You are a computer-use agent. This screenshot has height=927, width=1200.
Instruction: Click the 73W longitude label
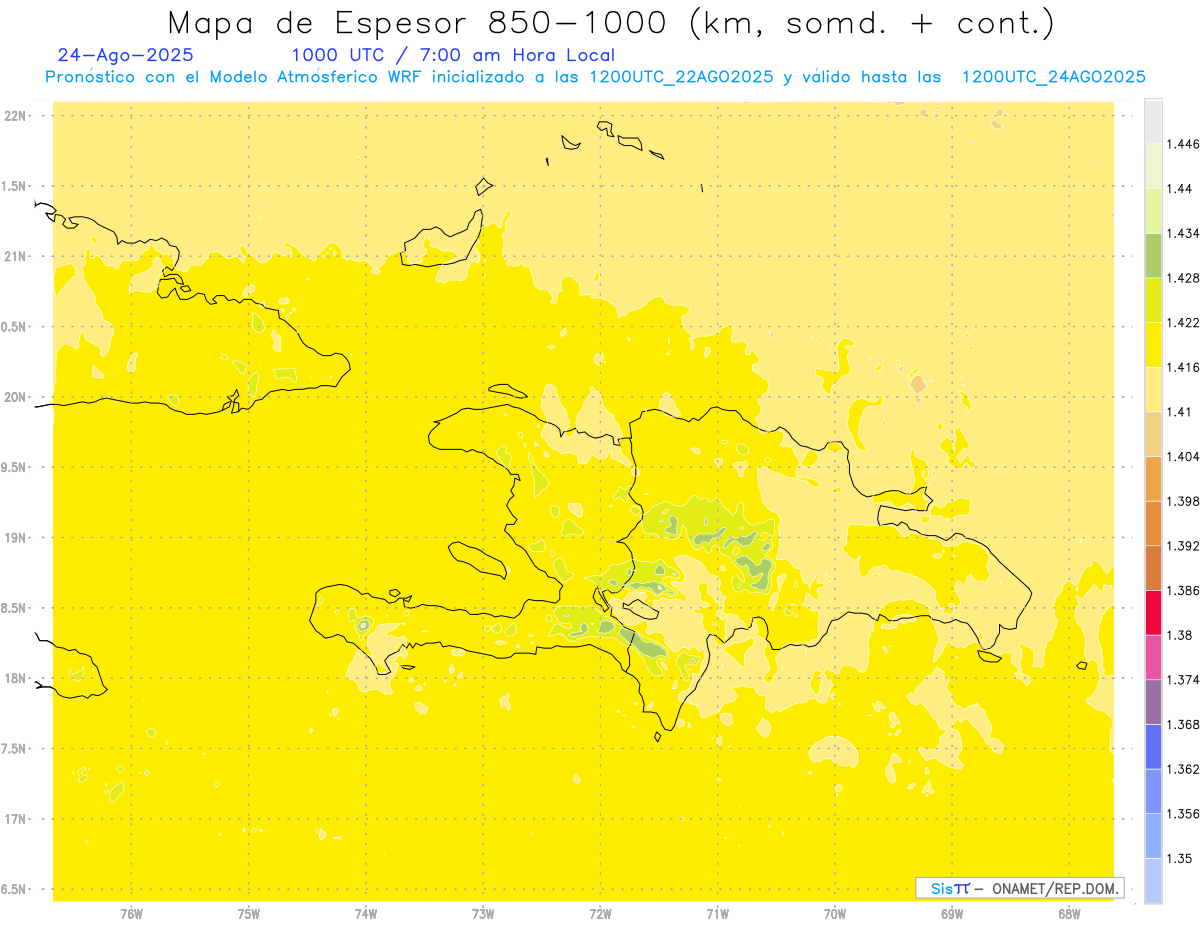coord(483,913)
